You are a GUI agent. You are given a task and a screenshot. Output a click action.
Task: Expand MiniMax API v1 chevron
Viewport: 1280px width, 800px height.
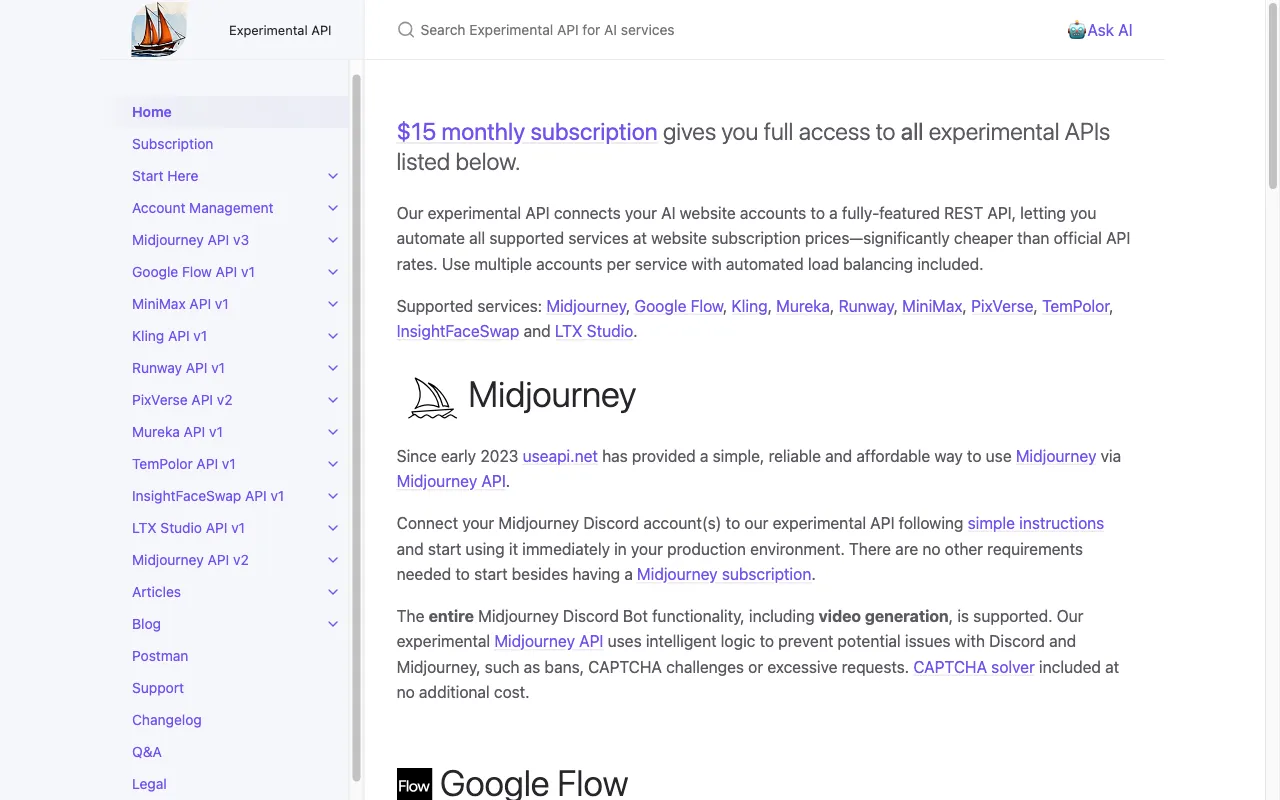tap(333, 304)
